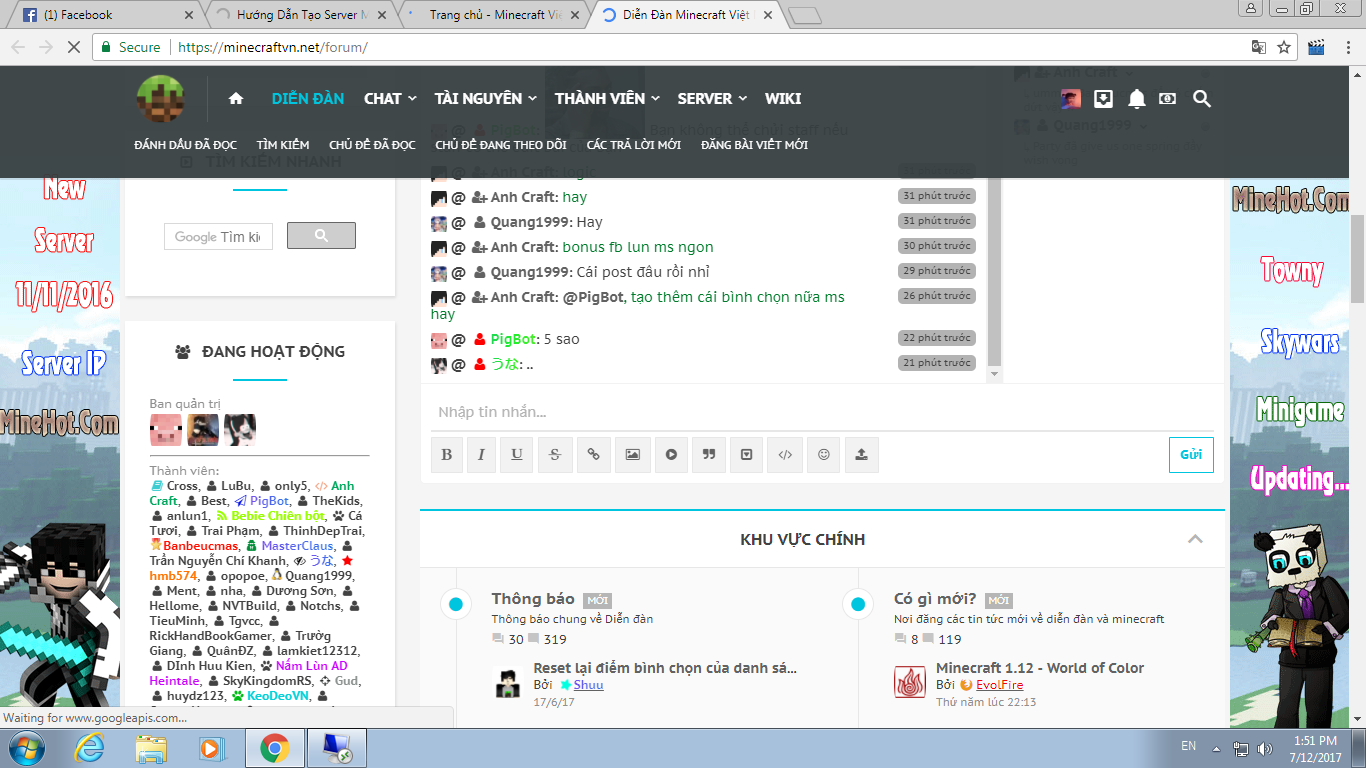This screenshot has width=1366, height=768.
Task: Switch to Trang chủ - Minecraft tab
Action: [494, 15]
